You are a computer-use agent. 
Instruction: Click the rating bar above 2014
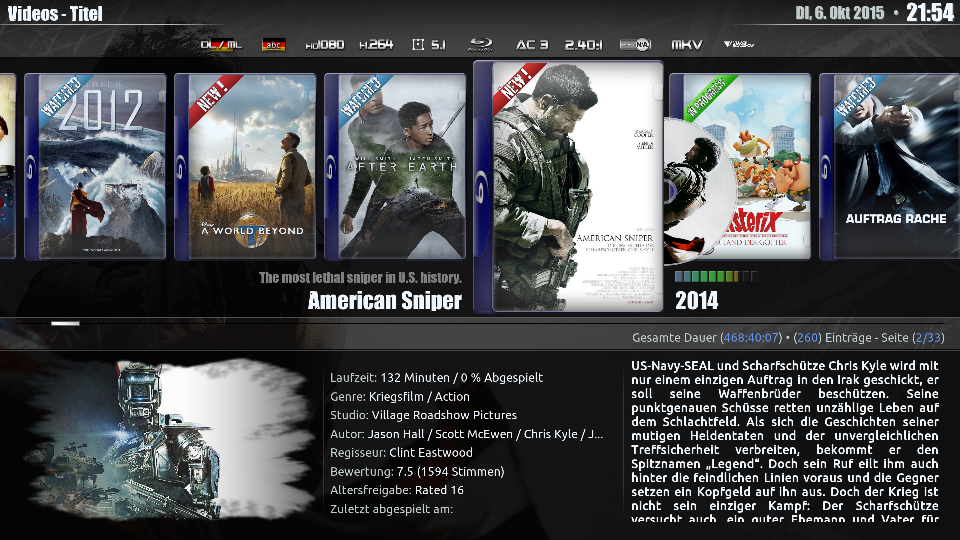coord(716,277)
